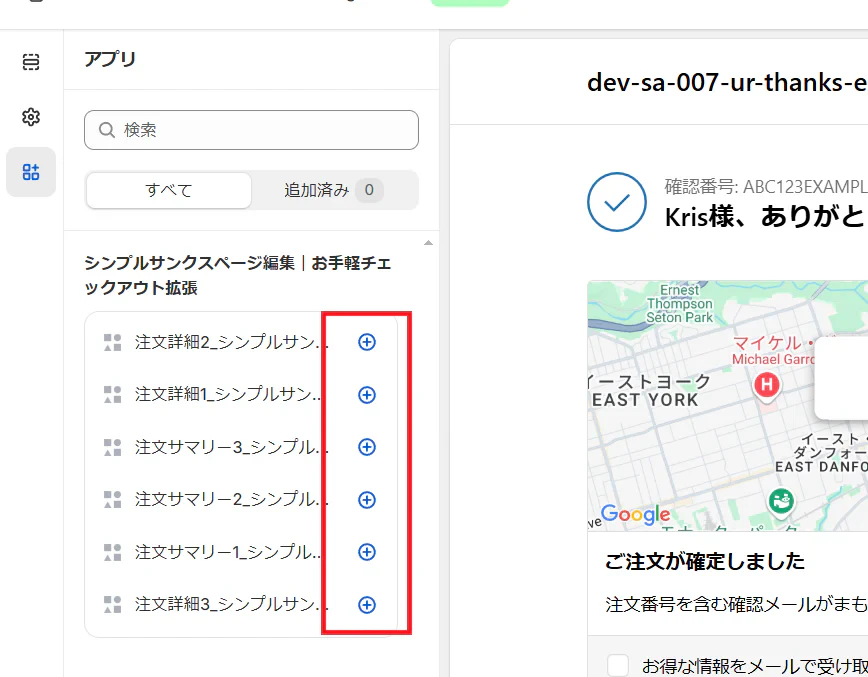Select the 注文サマリー1_シンプル list row text
Image resolution: width=868 pixels, height=677 pixels.
(x=228, y=552)
